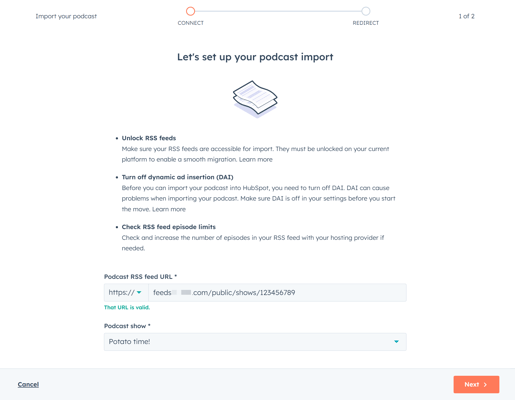This screenshot has width=515, height=400.
Task: Open the https:// protocol dropdown
Action: [126, 293]
